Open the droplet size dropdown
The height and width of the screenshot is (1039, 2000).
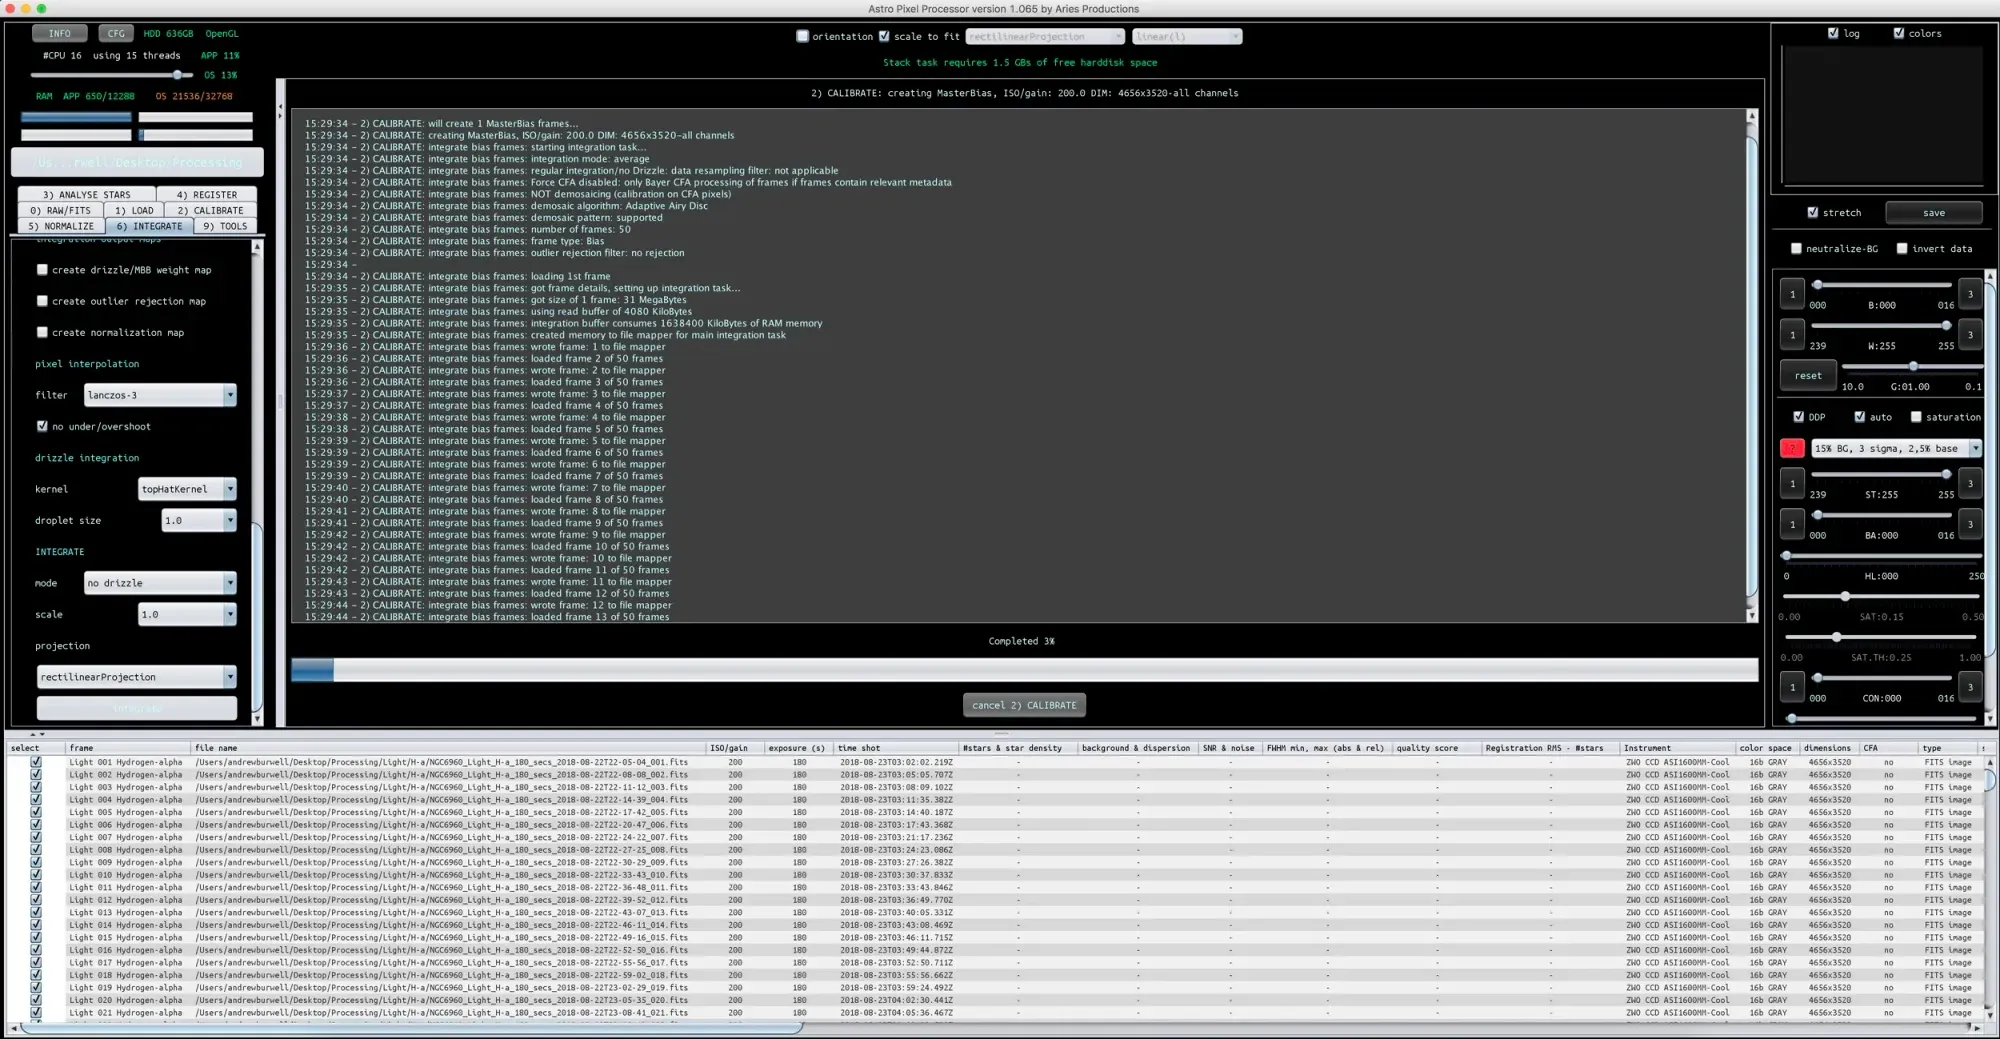pyautogui.click(x=199, y=520)
